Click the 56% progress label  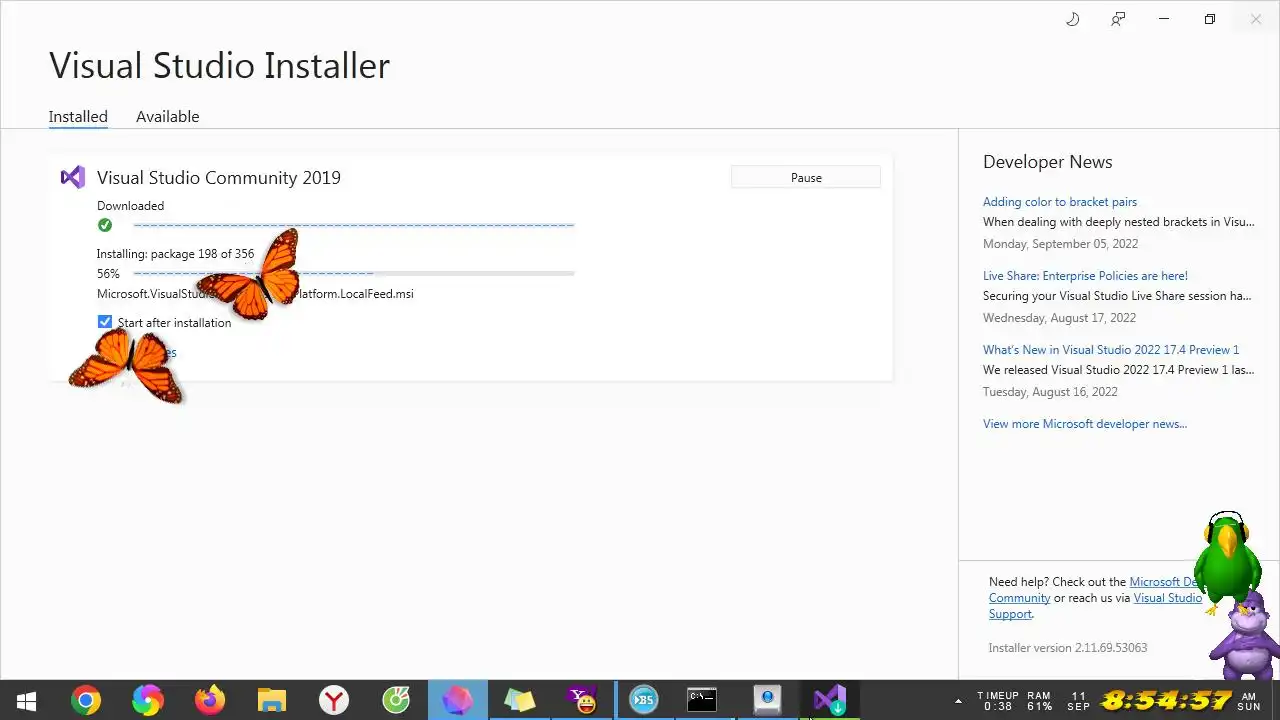click(x=108, y=274)
